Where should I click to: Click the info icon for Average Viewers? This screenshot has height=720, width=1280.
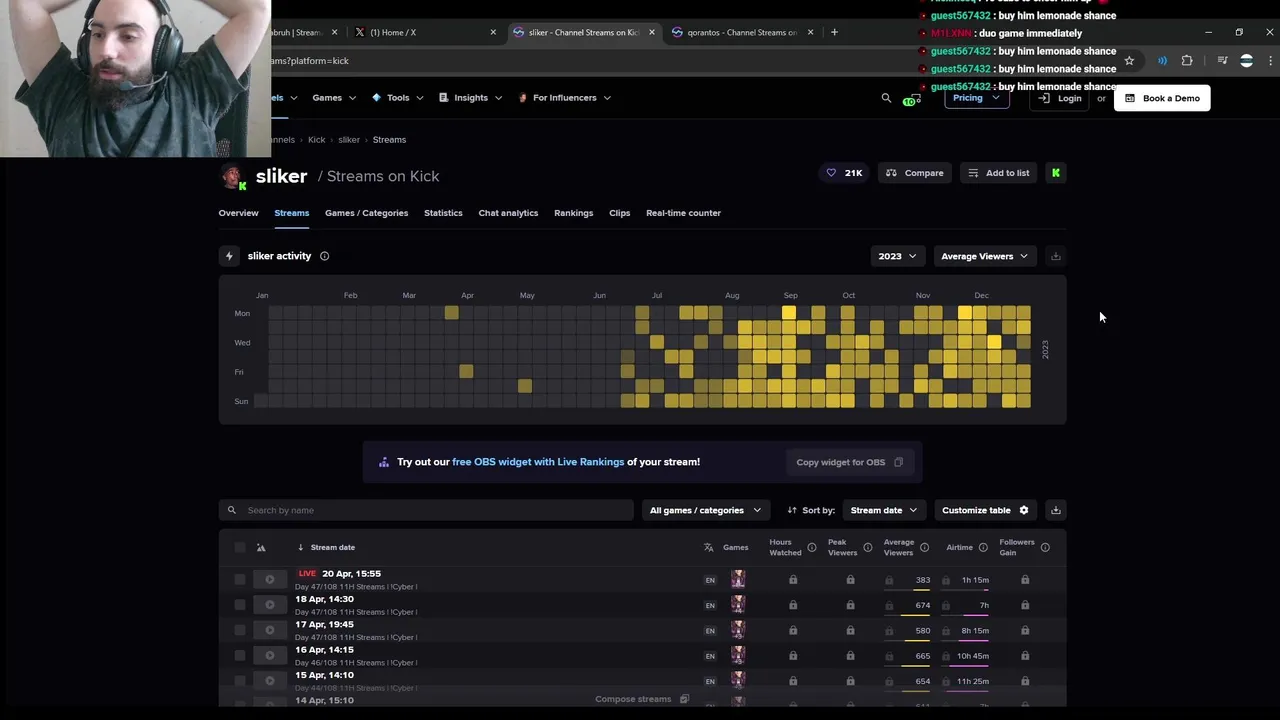click(925, 547)
